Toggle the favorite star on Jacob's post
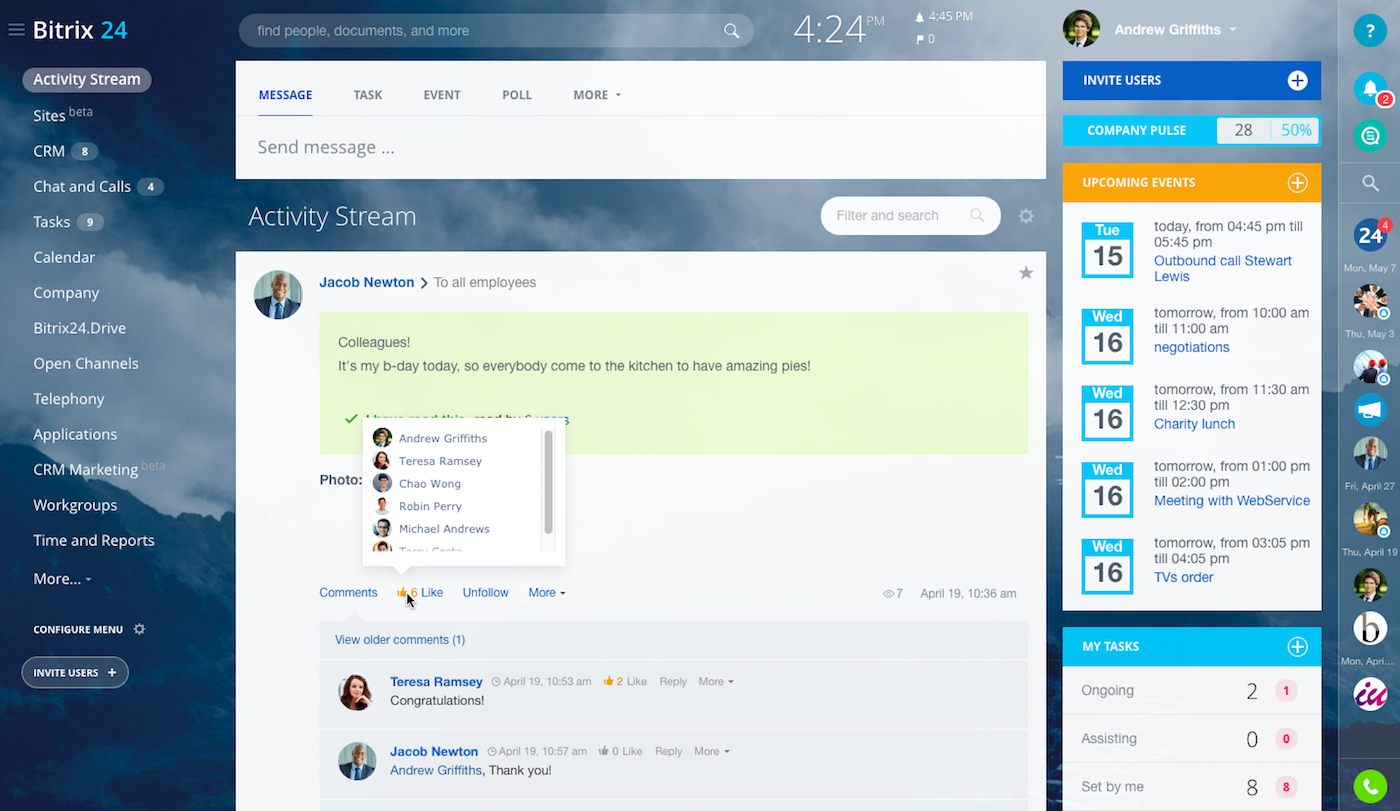 (x=1026, y=273)
